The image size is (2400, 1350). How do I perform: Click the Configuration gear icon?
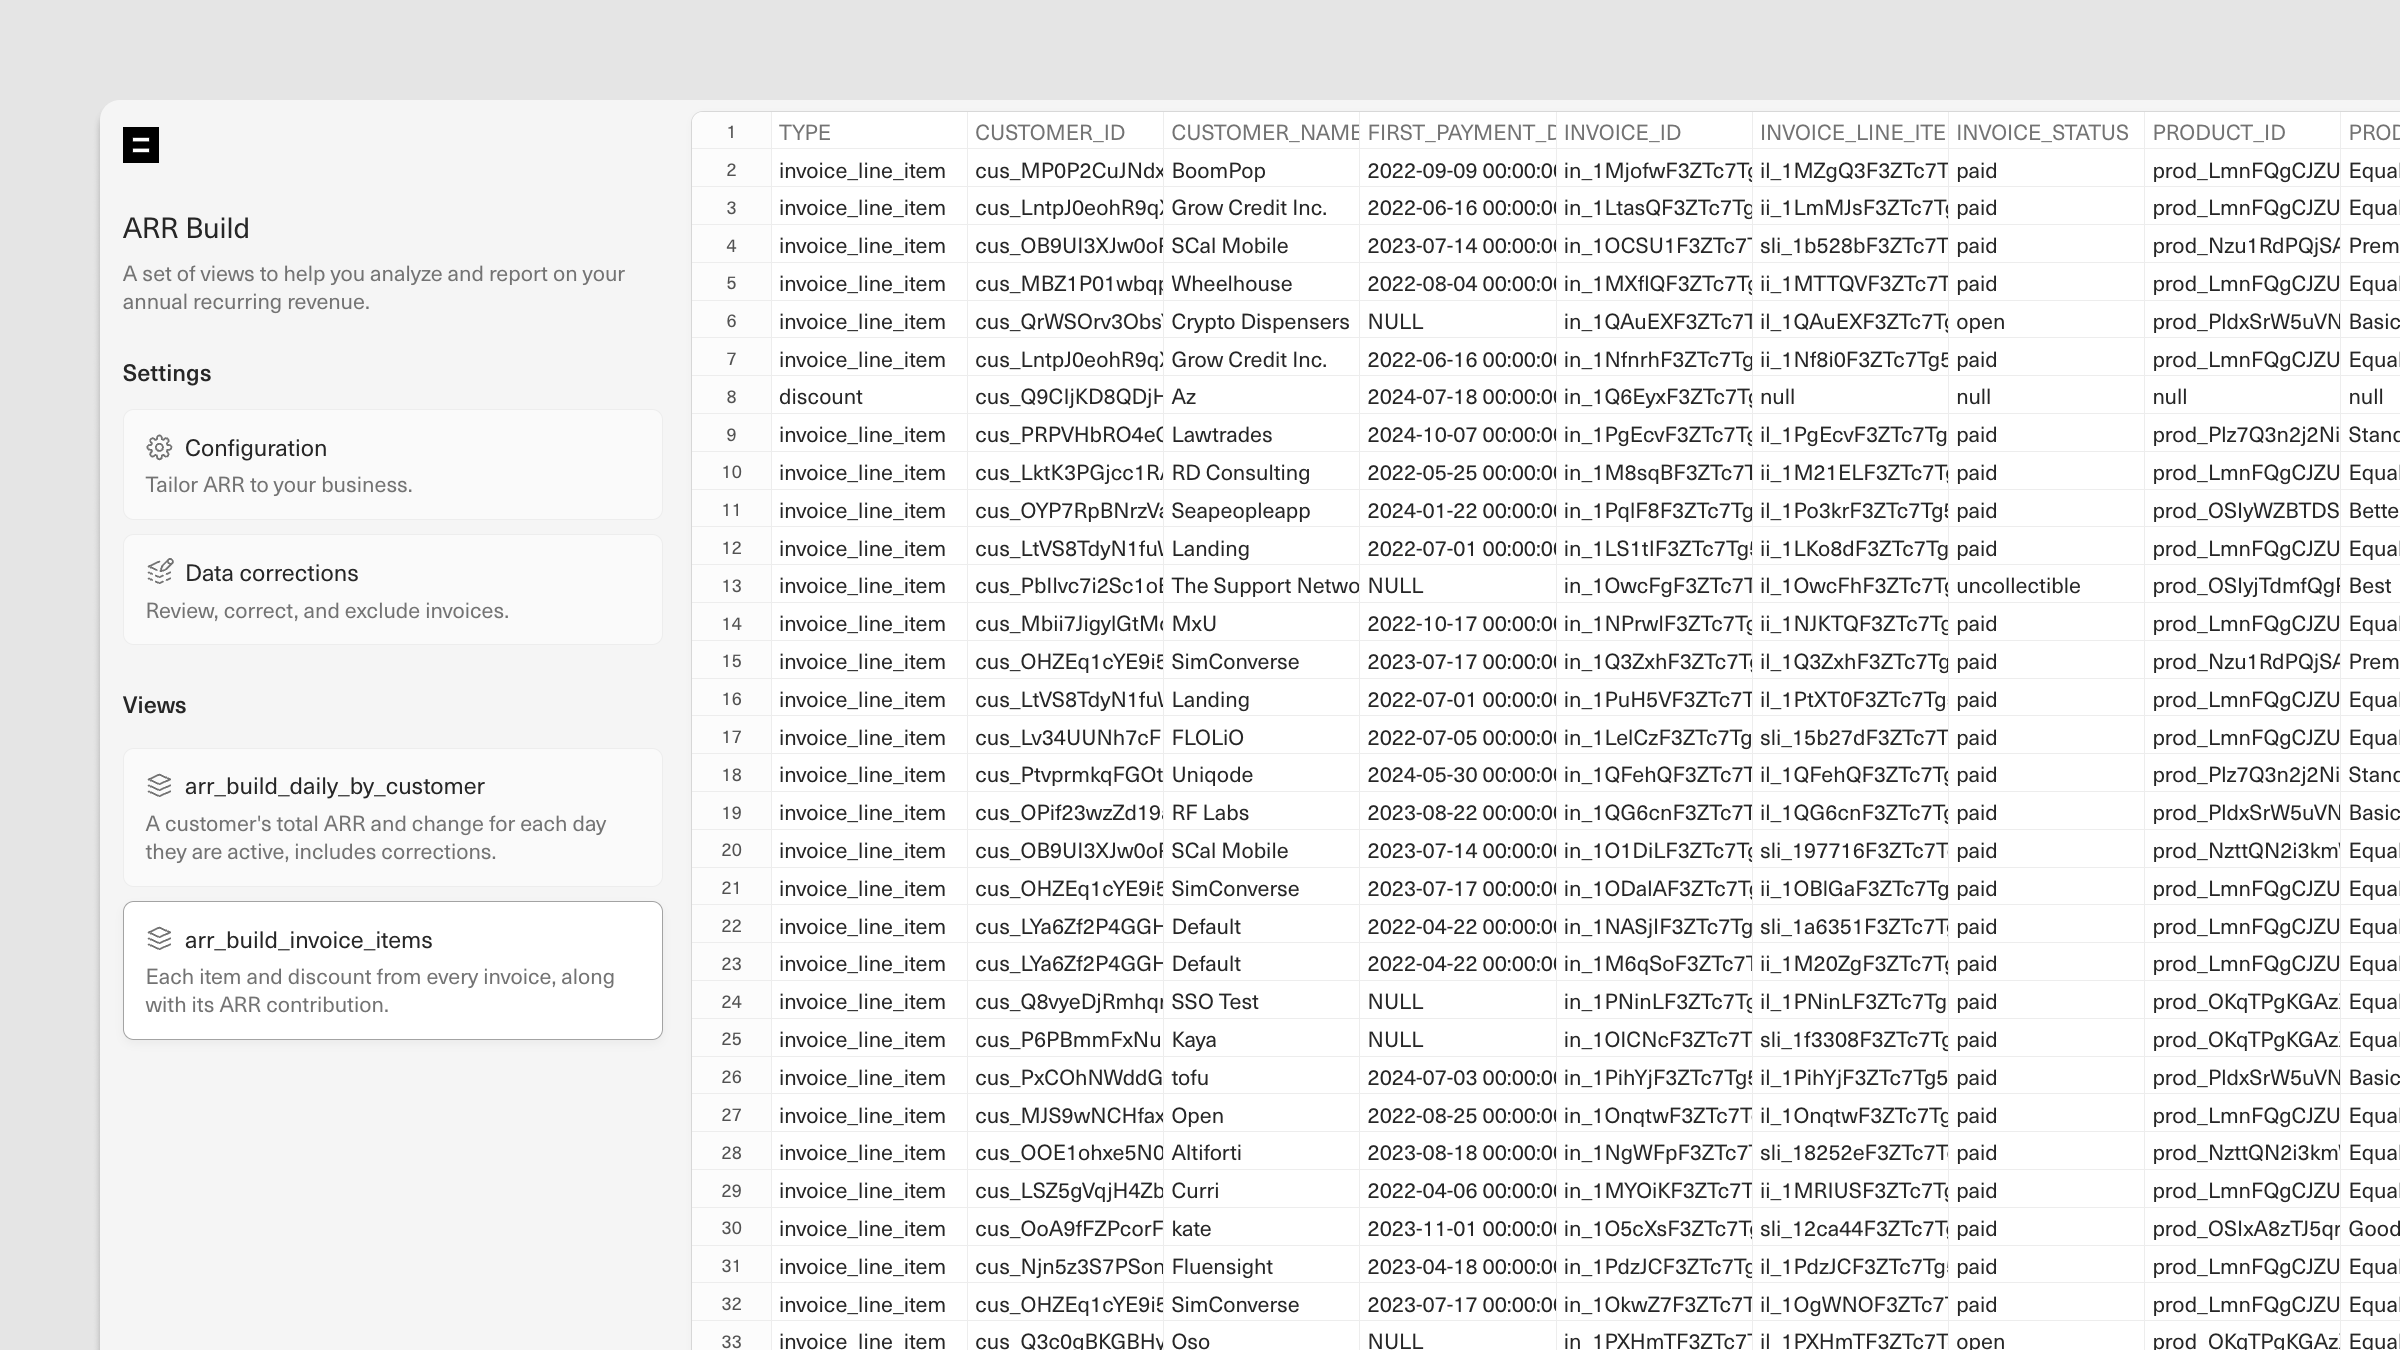tap(159, 448)
